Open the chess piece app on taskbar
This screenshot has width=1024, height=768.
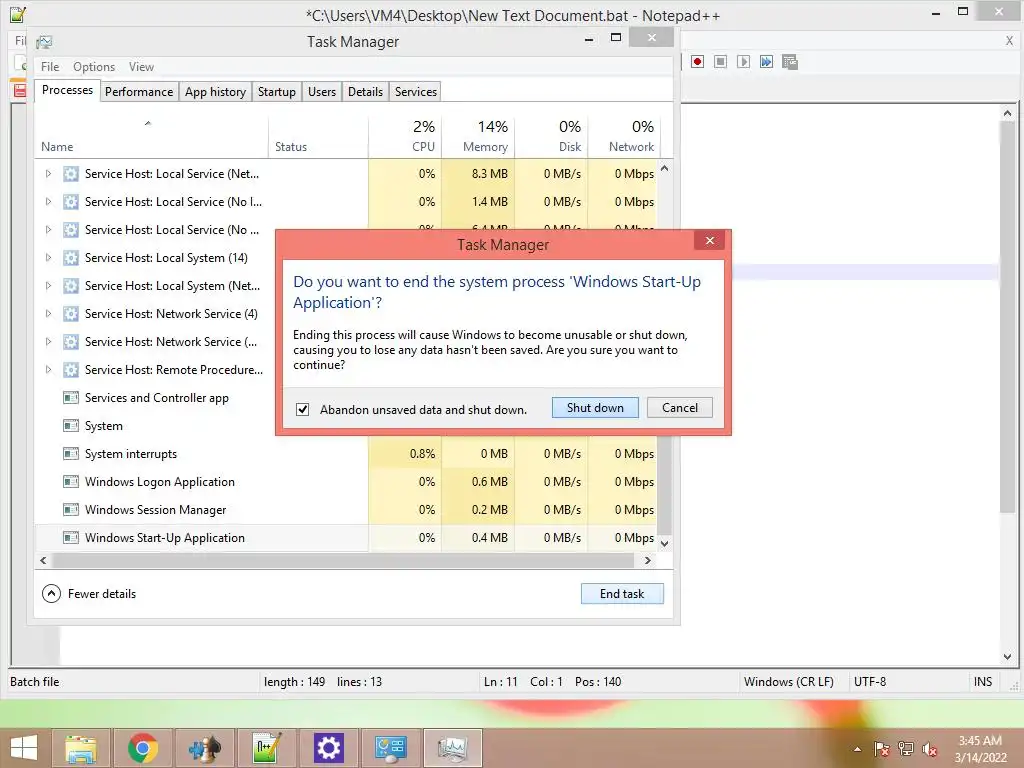(204, 748)
